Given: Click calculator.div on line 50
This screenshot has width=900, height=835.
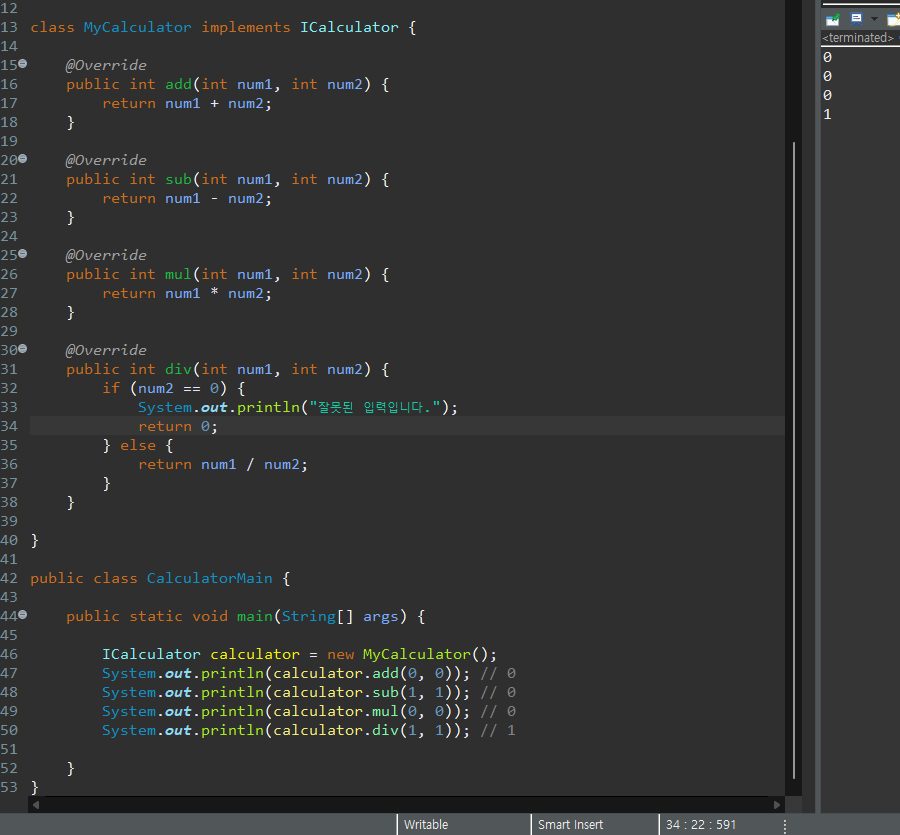Looking at the screenshot, I should click(x=336, y=730).
